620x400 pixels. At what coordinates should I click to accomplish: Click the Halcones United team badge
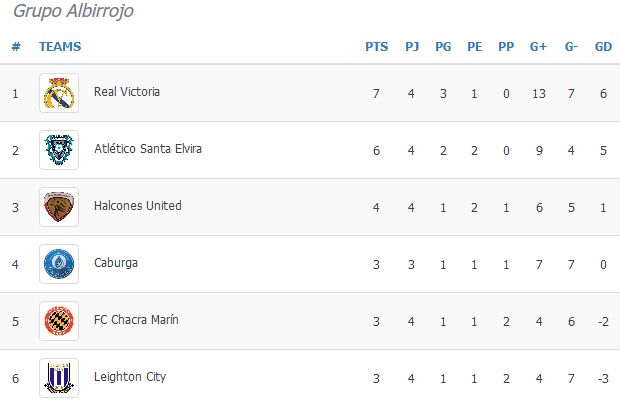pyautogui.click(x=58, y=207)
